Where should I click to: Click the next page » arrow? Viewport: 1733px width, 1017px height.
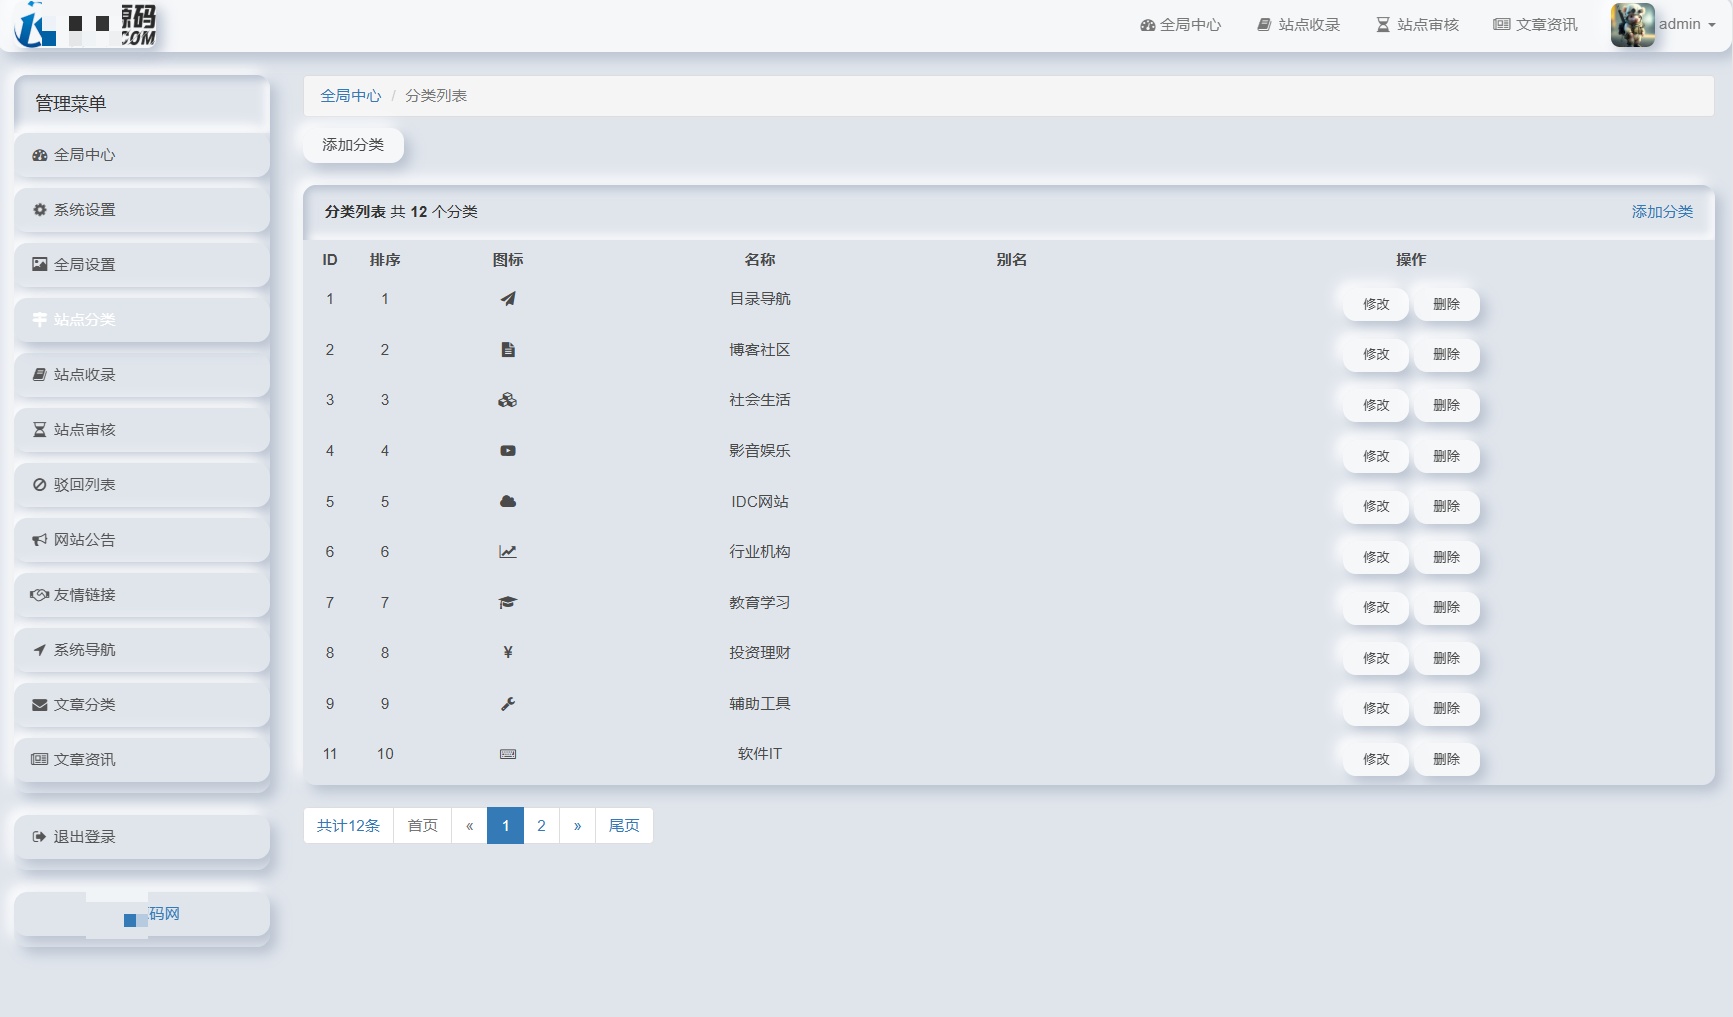(x=577, y=826)
